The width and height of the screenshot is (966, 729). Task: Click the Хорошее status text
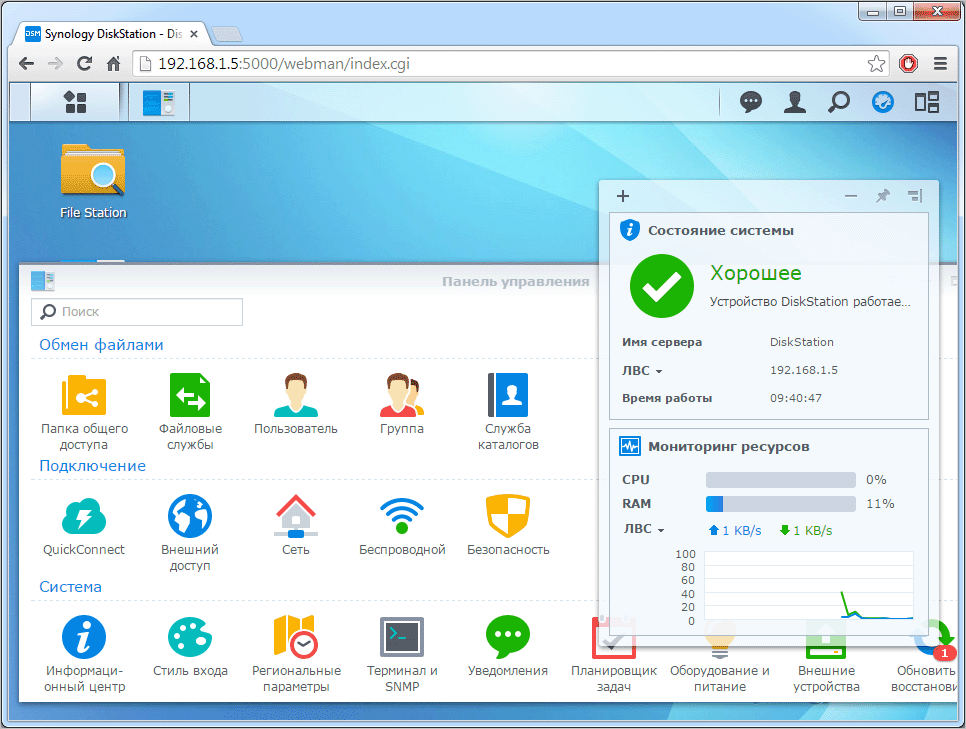pyautogui.click(x=756, y=272)
